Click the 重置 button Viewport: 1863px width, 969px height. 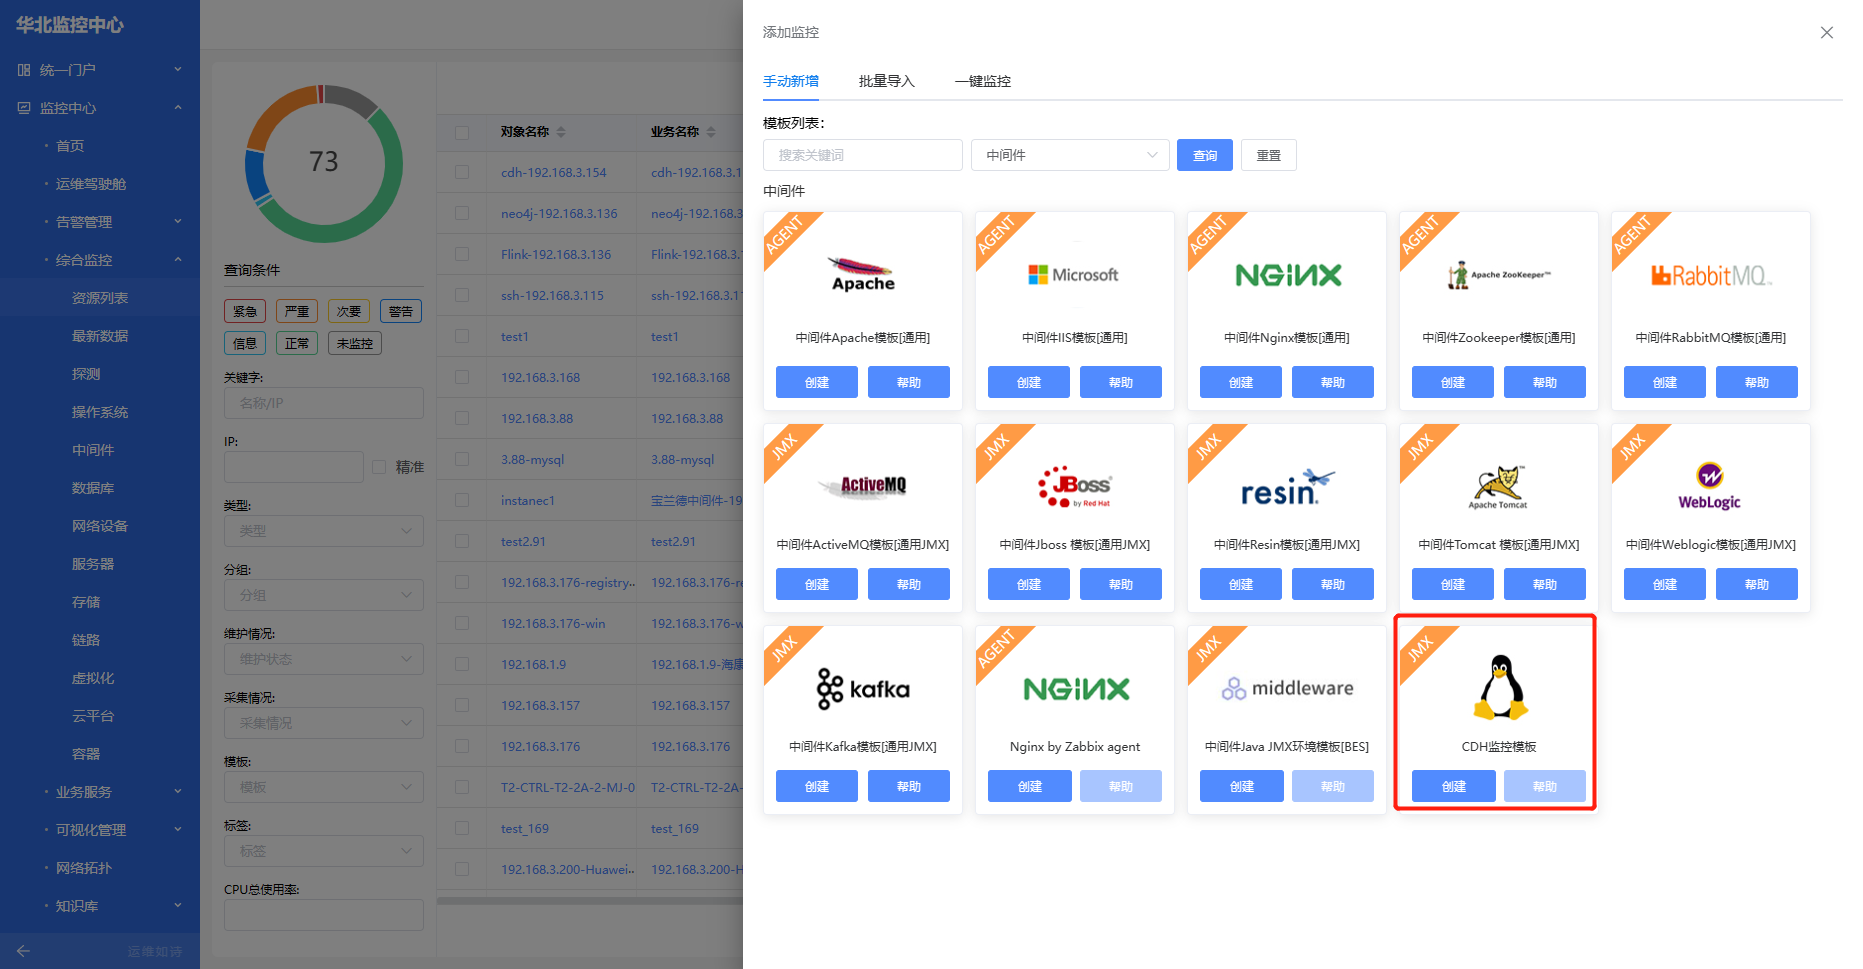[1269, 155]
